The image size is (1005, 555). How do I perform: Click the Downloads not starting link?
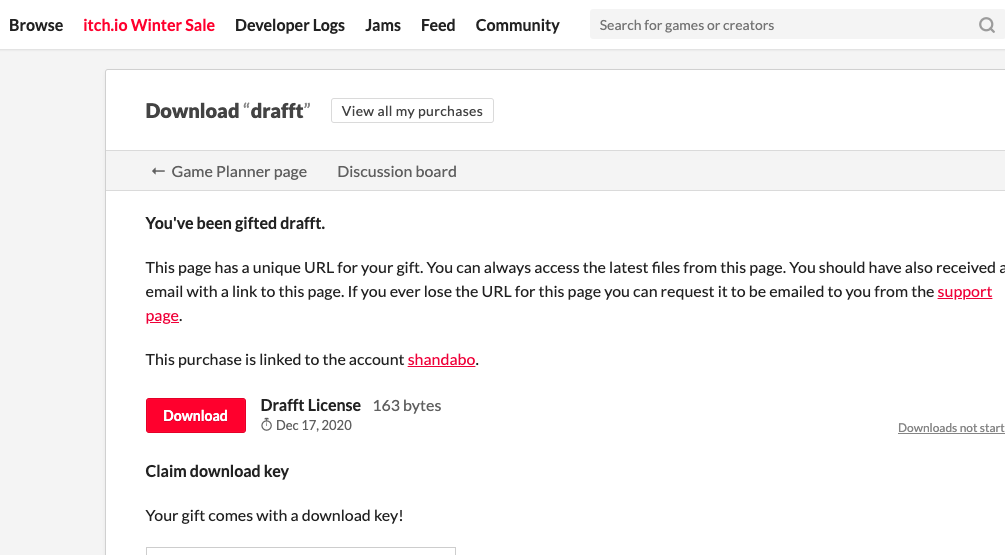click(950, 428)
